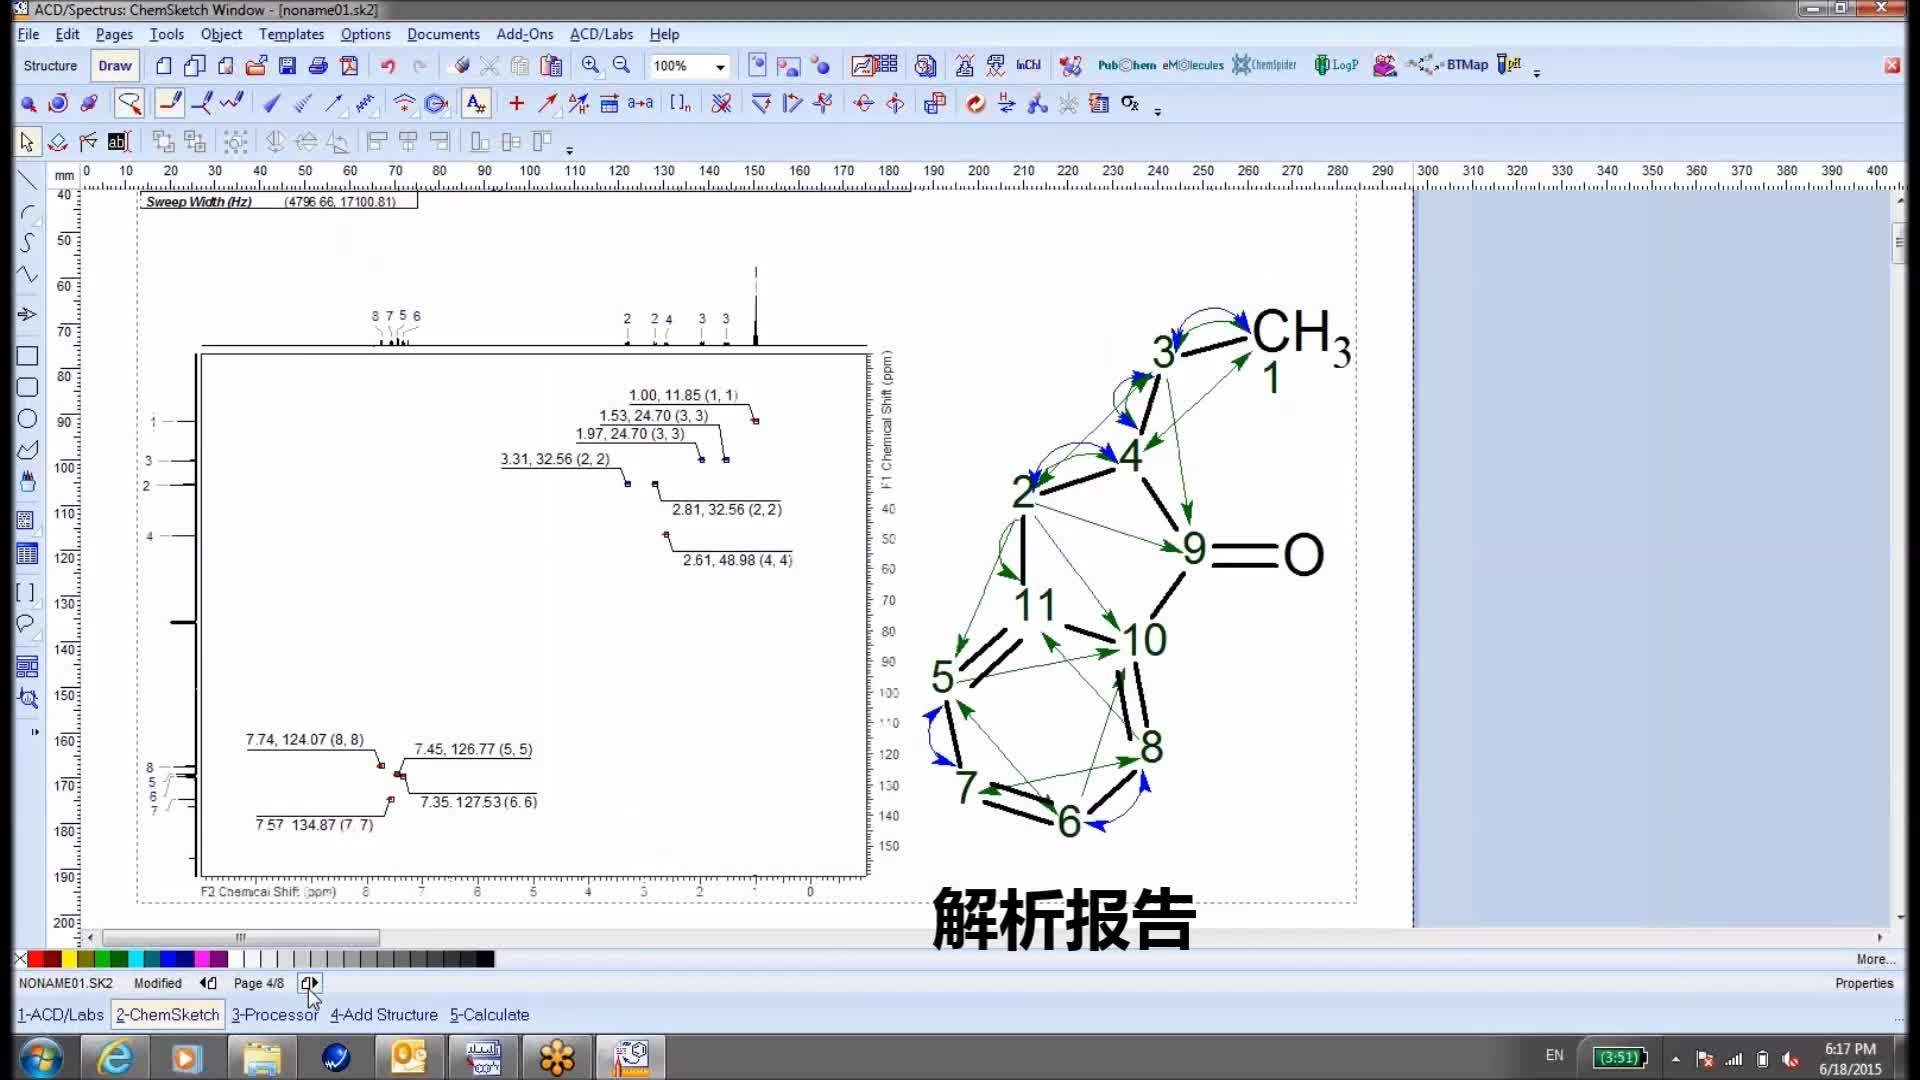
Task: Click the Paste clipboard icon
Action: click(x=551, y=66)
